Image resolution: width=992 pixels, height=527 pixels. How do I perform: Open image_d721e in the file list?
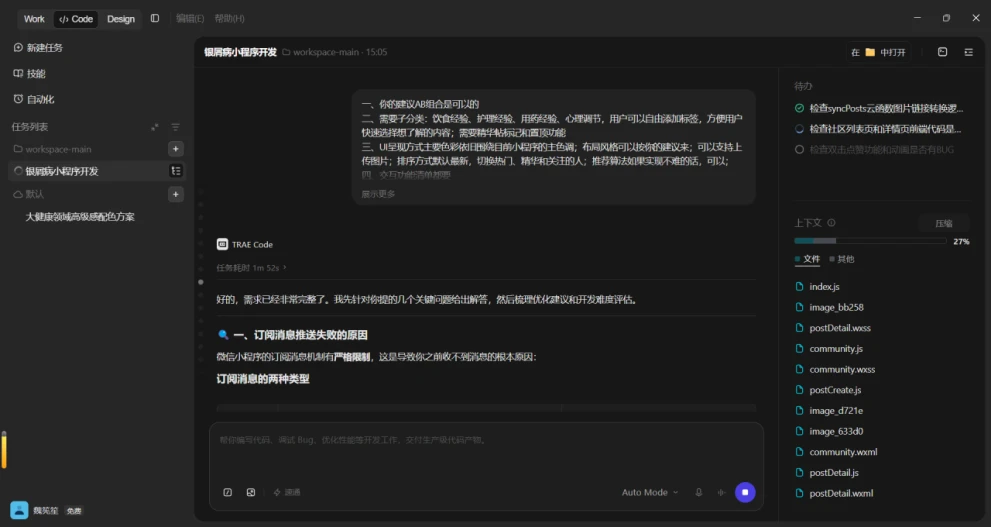coord(836,411)
